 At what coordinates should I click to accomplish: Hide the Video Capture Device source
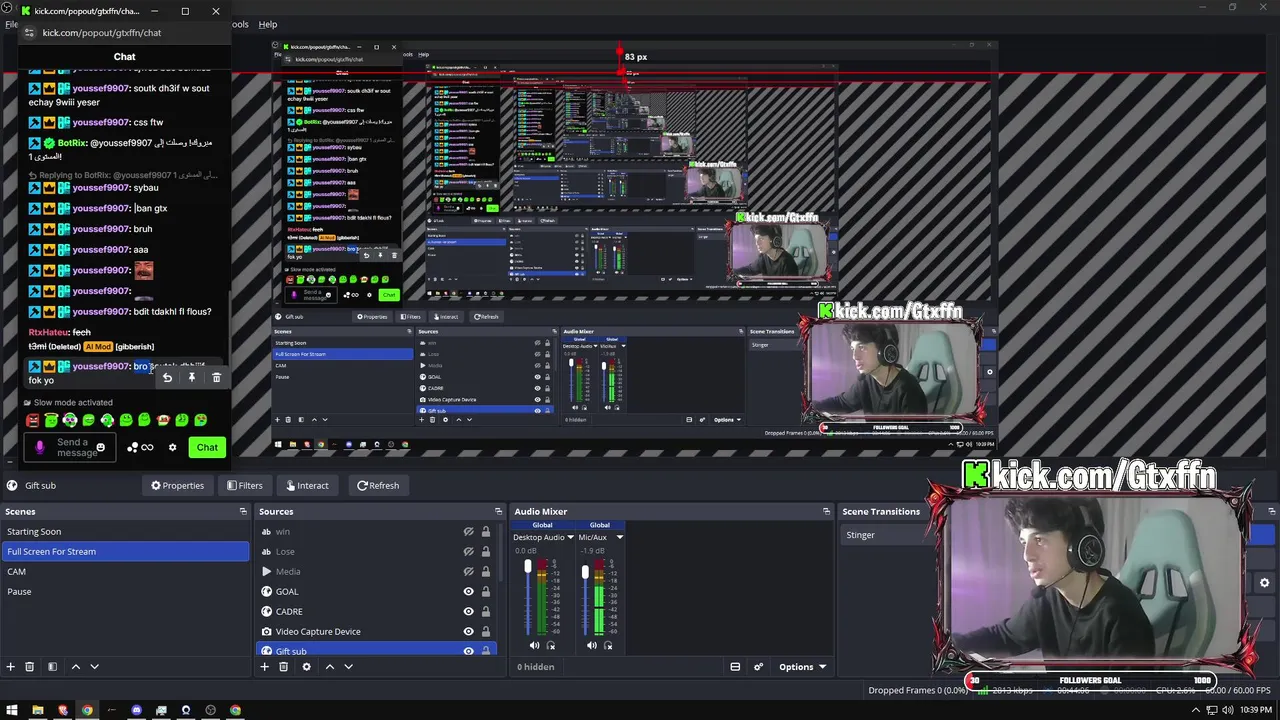click(468, 632)
